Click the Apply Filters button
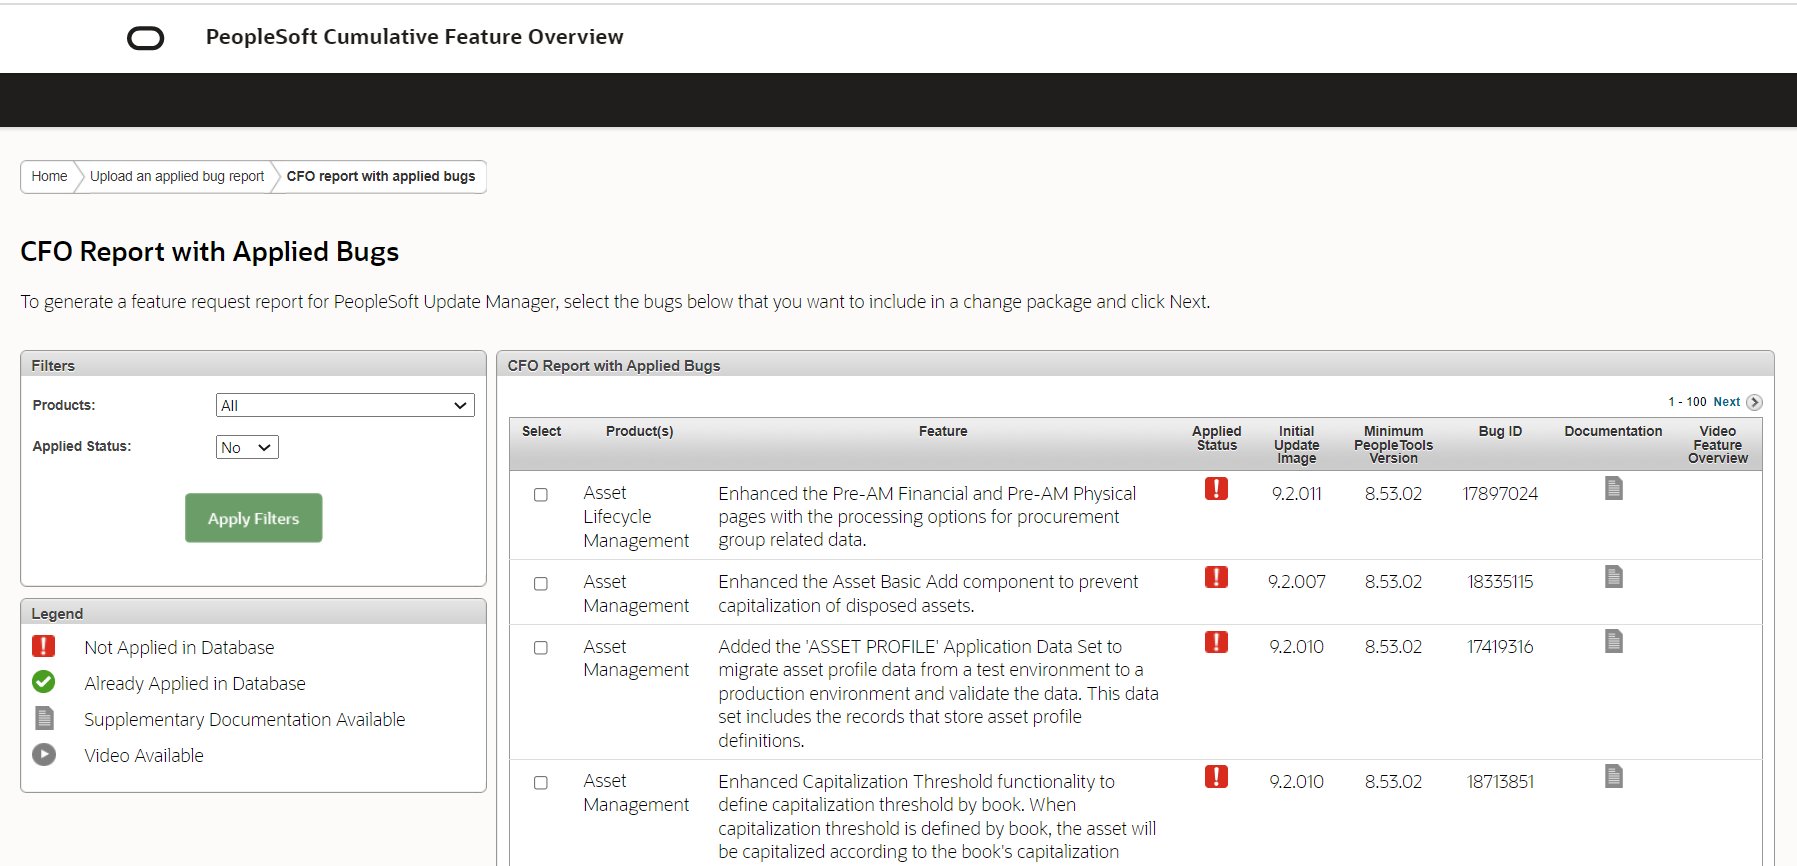Screen dimensions: 1797x866 [254, 518]
